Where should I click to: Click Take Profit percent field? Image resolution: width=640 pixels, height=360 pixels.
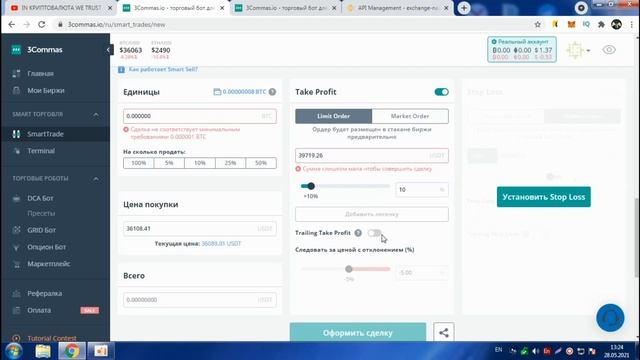422,189
